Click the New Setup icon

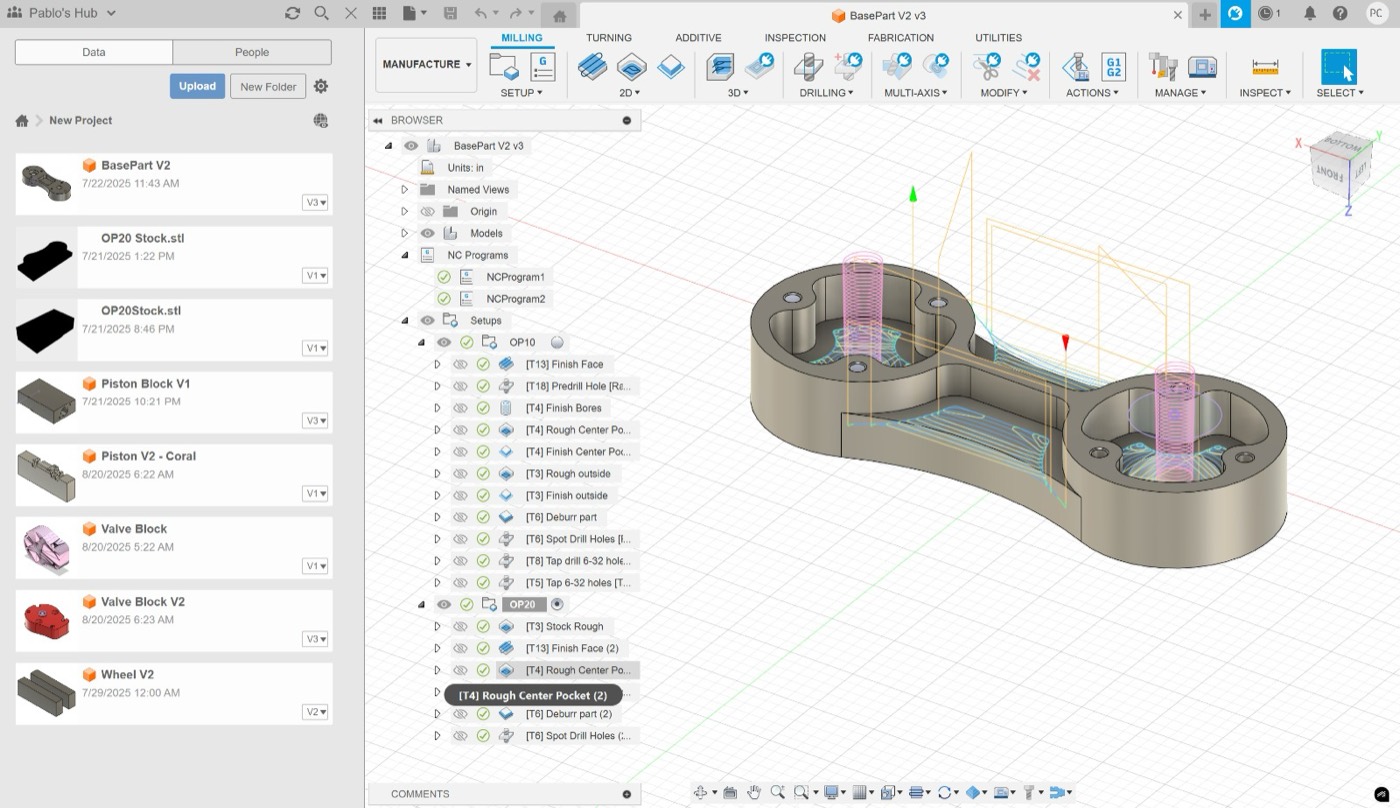tap(503, 67)
